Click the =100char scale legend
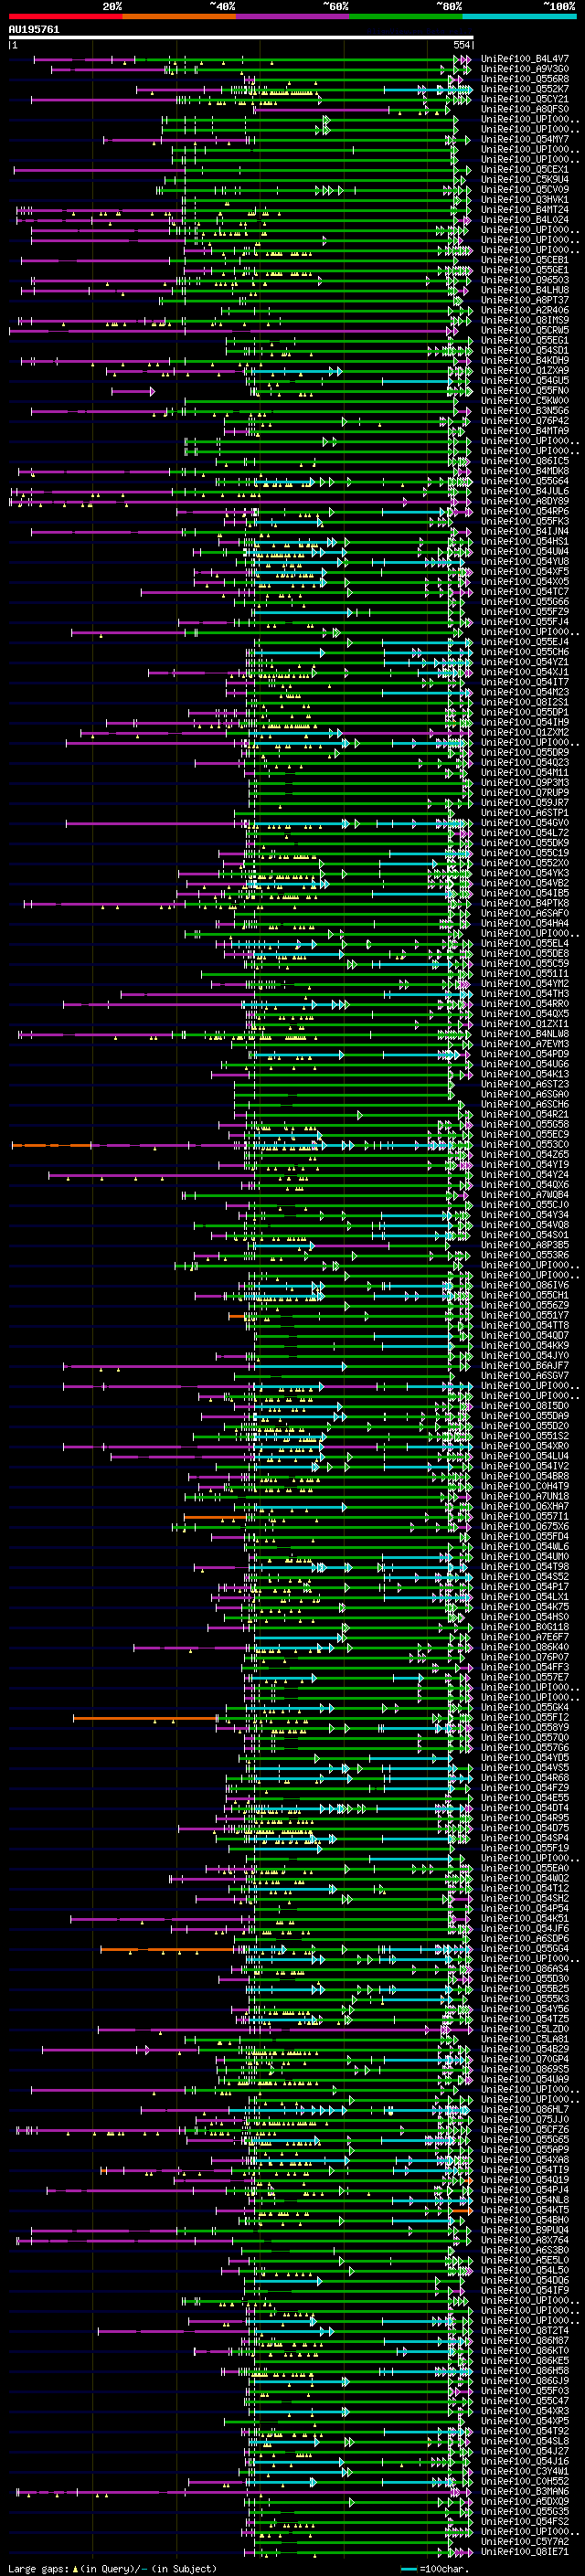 pos(434,2569)
